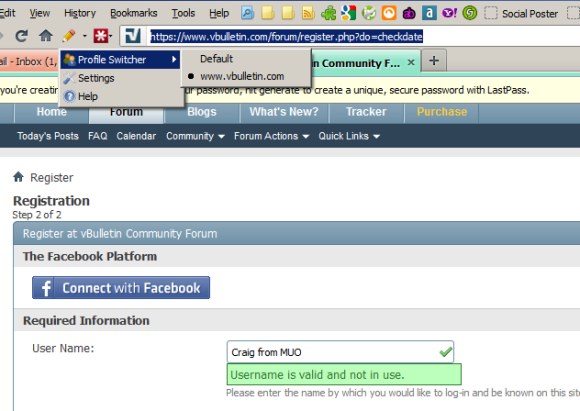580x411 pixels.
Task: Open the Today's Posts link
Action: [x=48, y=136]
